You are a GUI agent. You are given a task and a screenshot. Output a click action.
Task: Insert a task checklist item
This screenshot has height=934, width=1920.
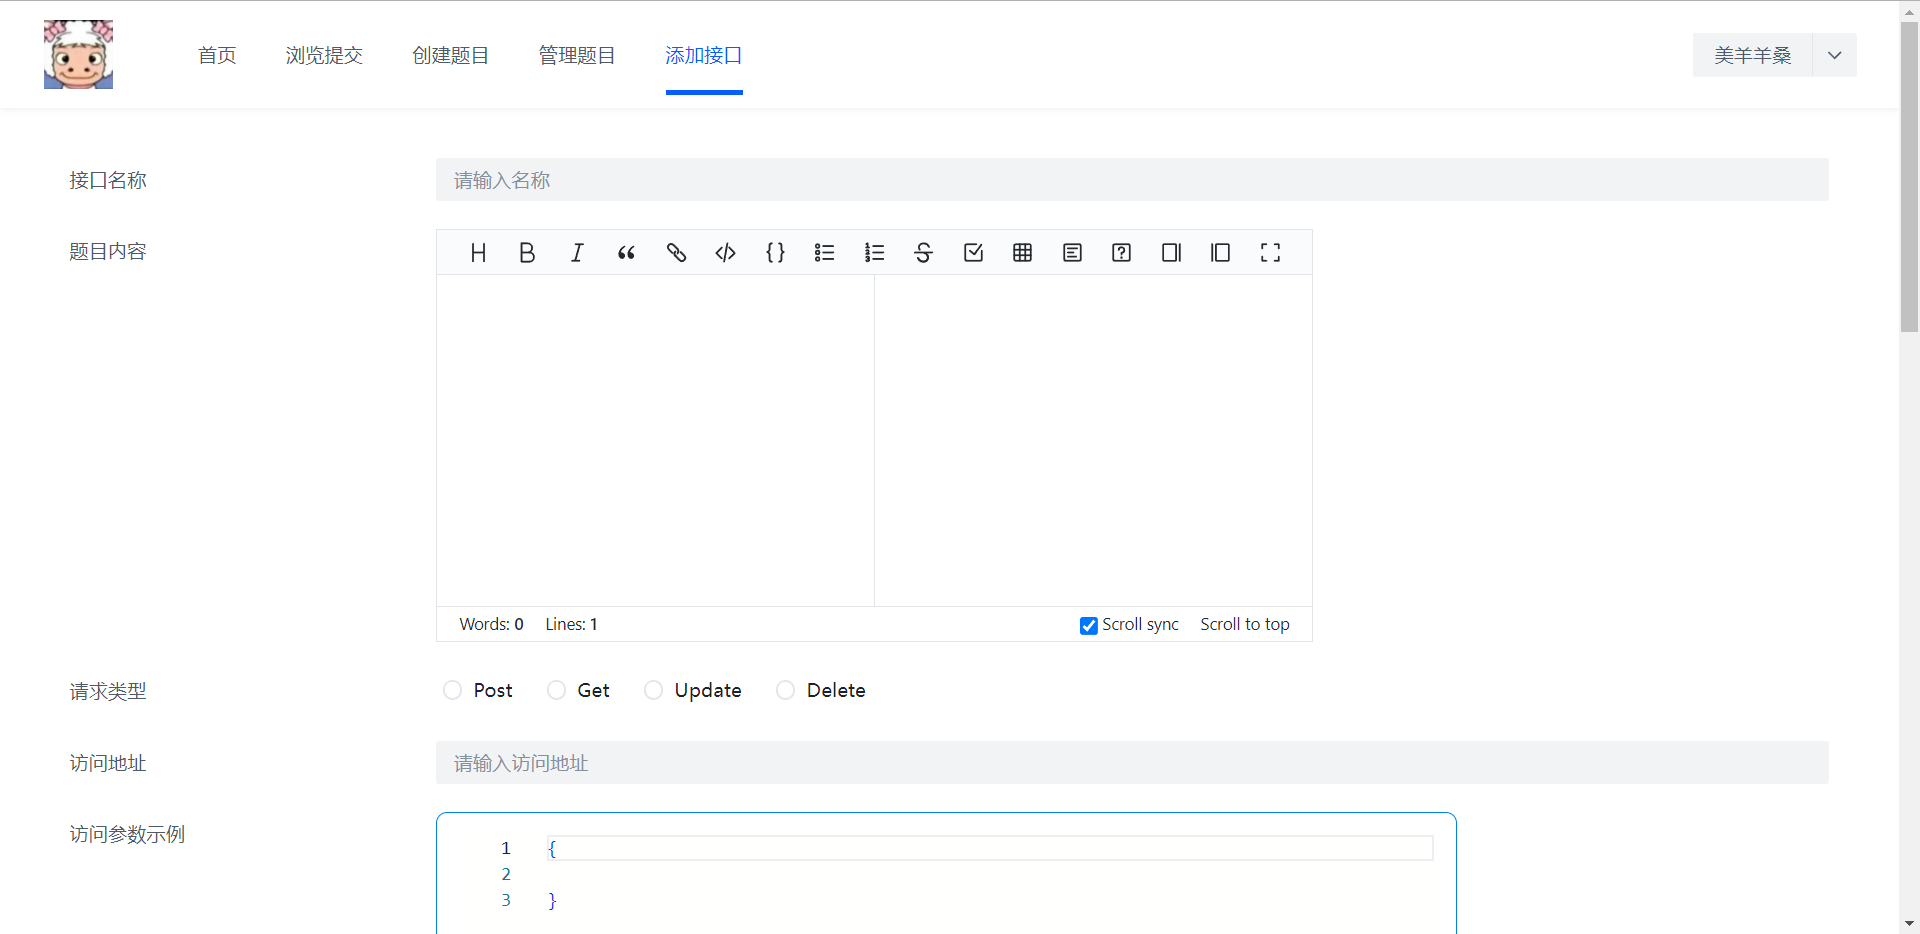[973, 253]
